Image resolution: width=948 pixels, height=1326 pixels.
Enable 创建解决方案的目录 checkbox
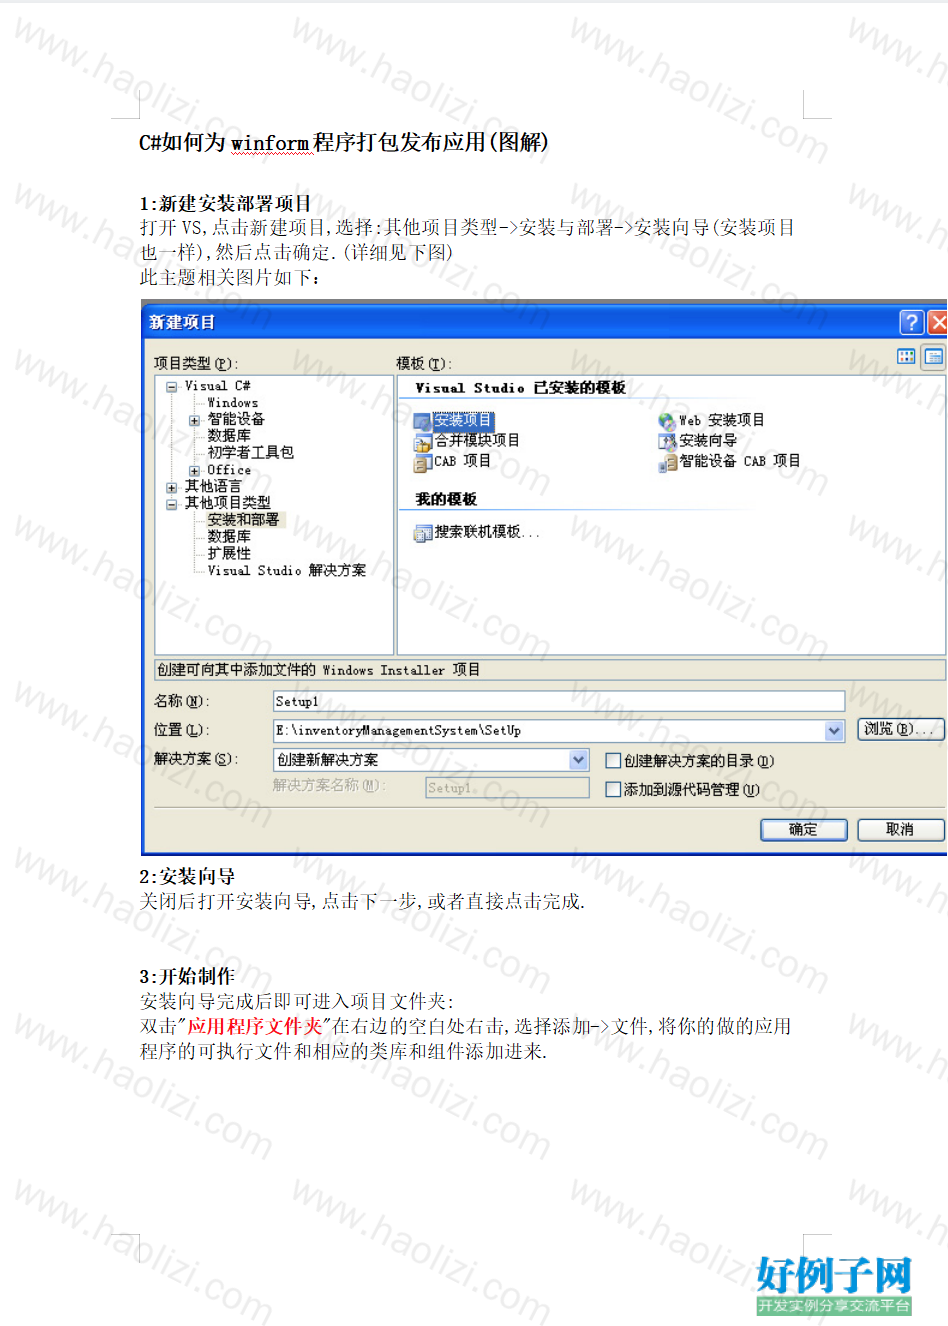[x=613, y=761]
